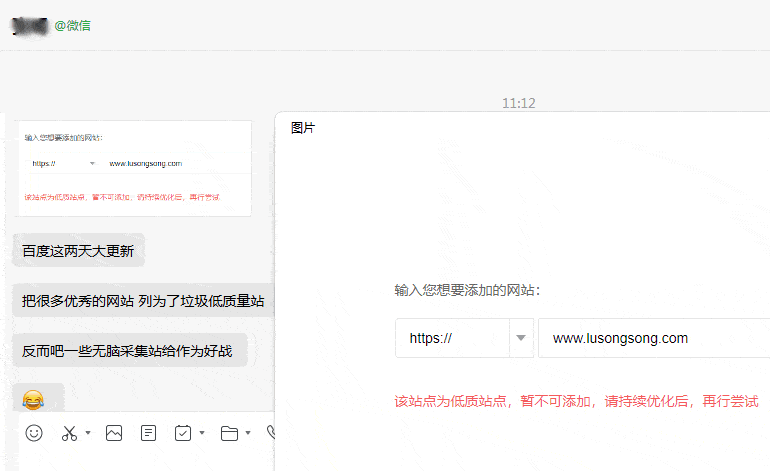Click the red 该站点为低质站点 warning text
770x471 pixels.
577,401
